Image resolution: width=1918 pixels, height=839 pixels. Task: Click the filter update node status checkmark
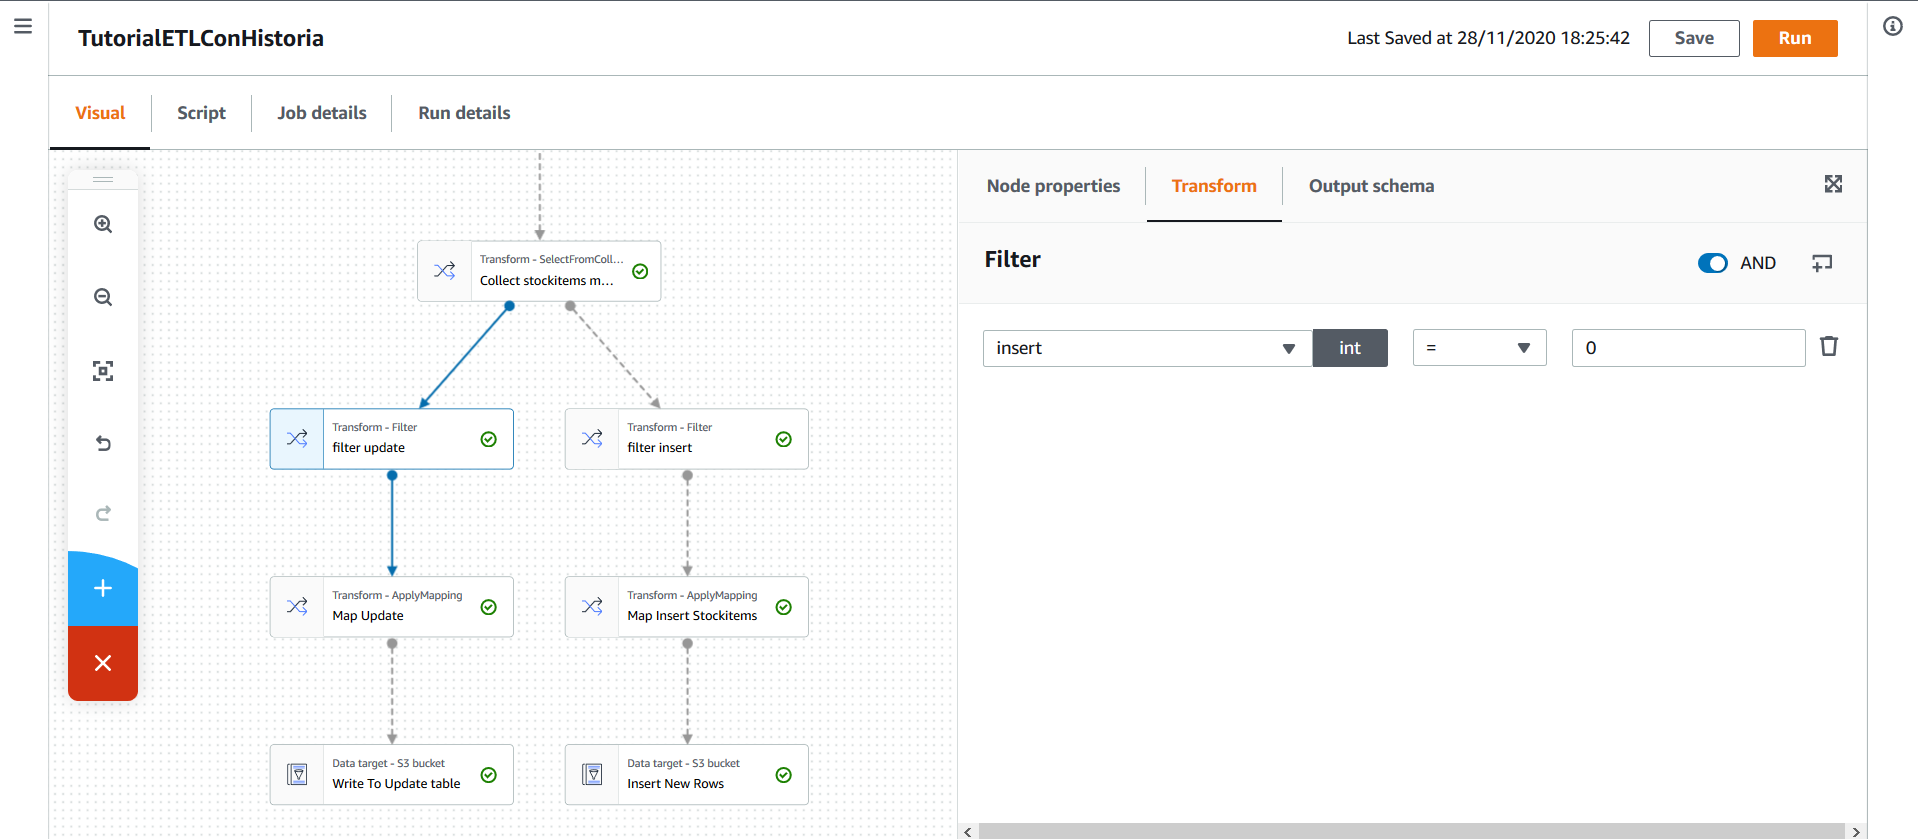(x=489, y=439)
